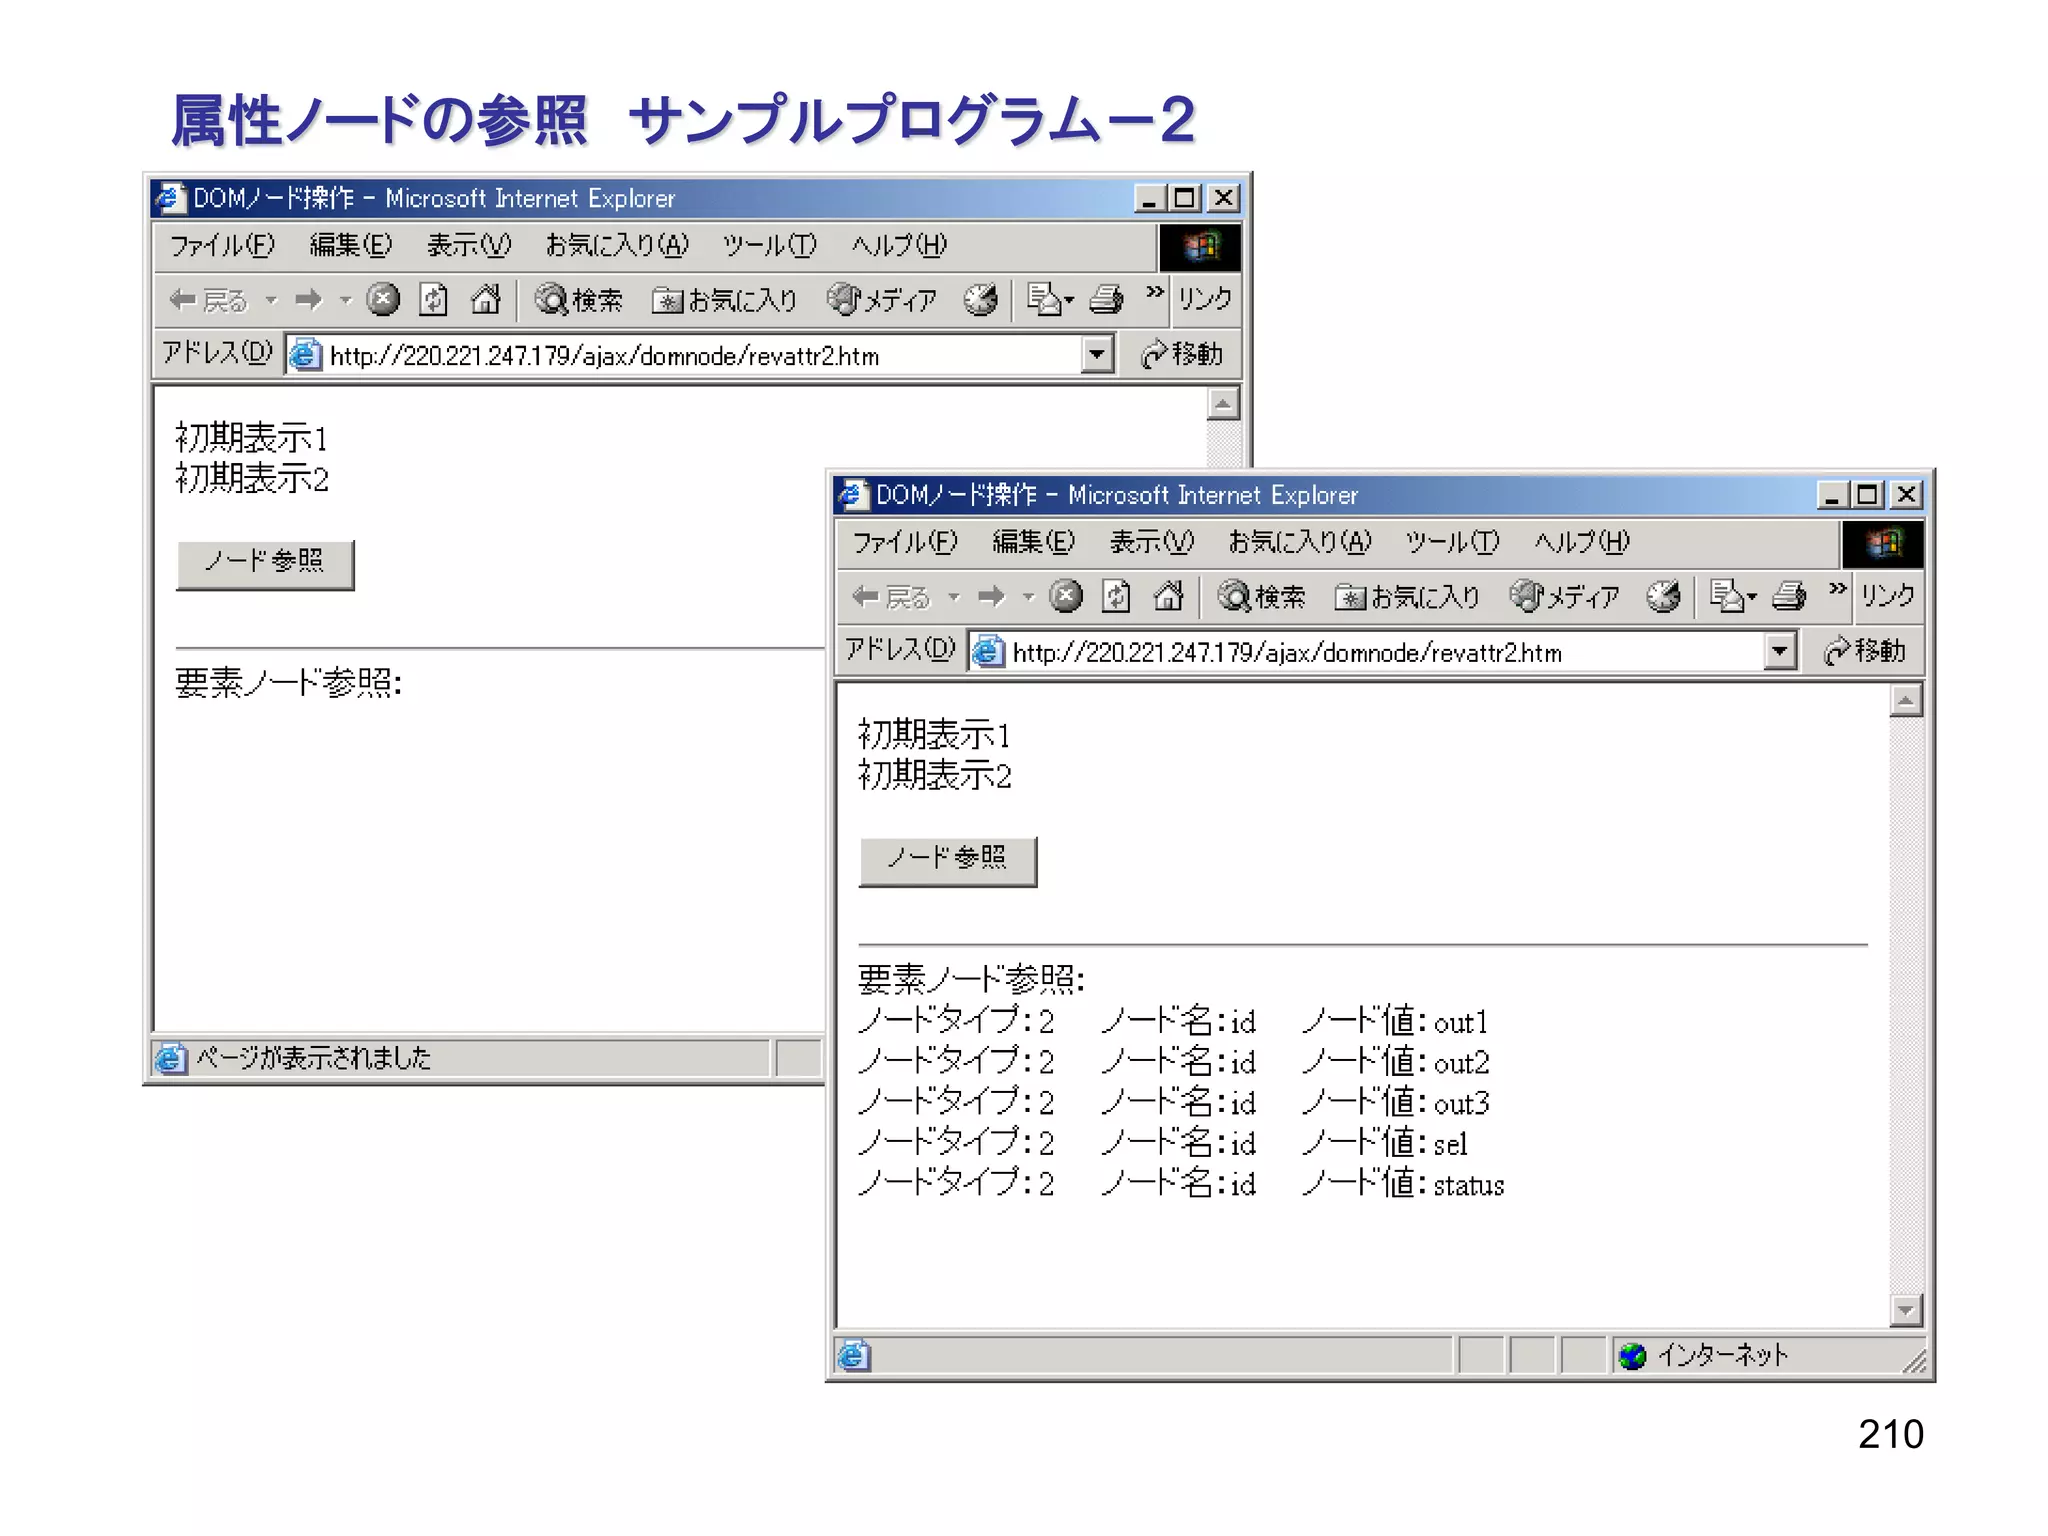
Task: Click 移動 go button in back window
Action: (x=1182, y=354)
